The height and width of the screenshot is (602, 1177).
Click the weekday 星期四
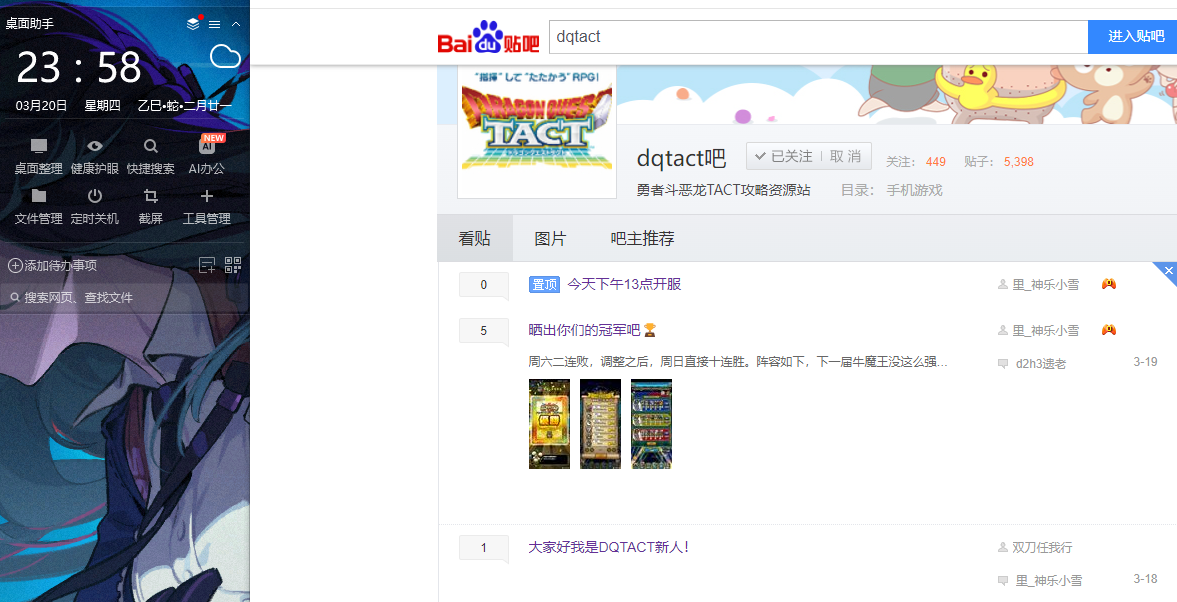[102, 106]
